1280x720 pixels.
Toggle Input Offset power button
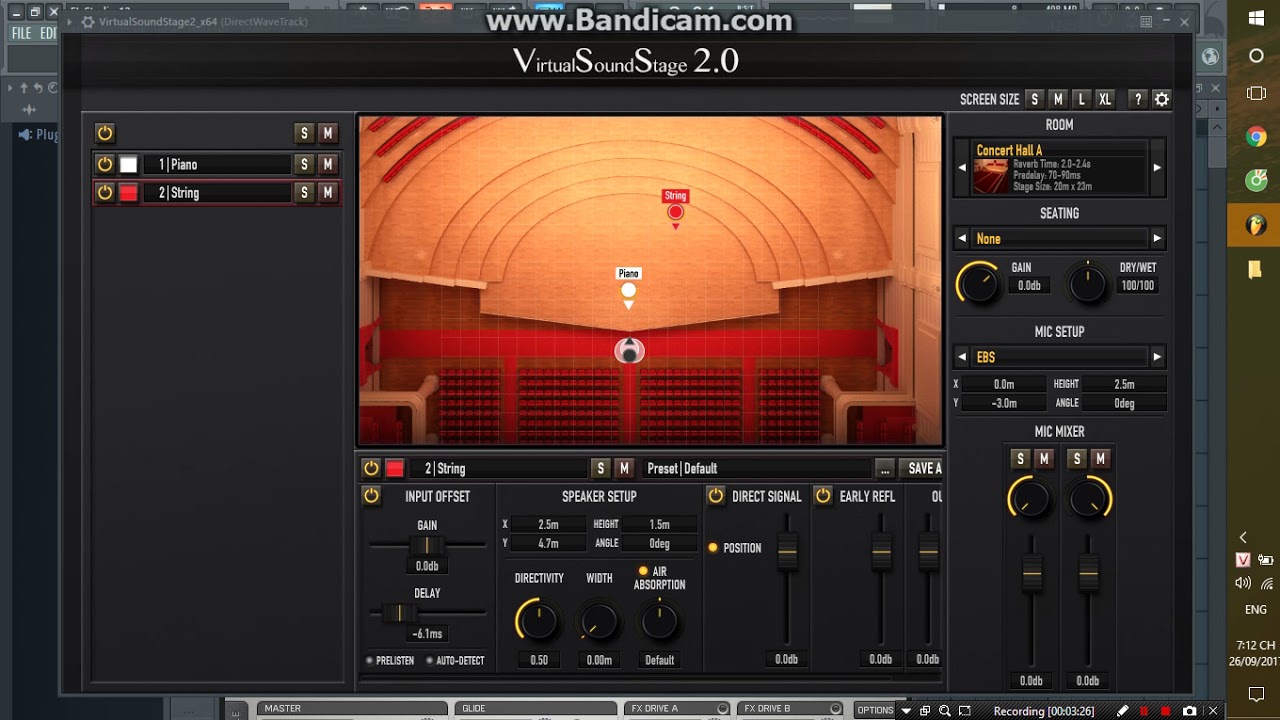click(x=371, y=496)
